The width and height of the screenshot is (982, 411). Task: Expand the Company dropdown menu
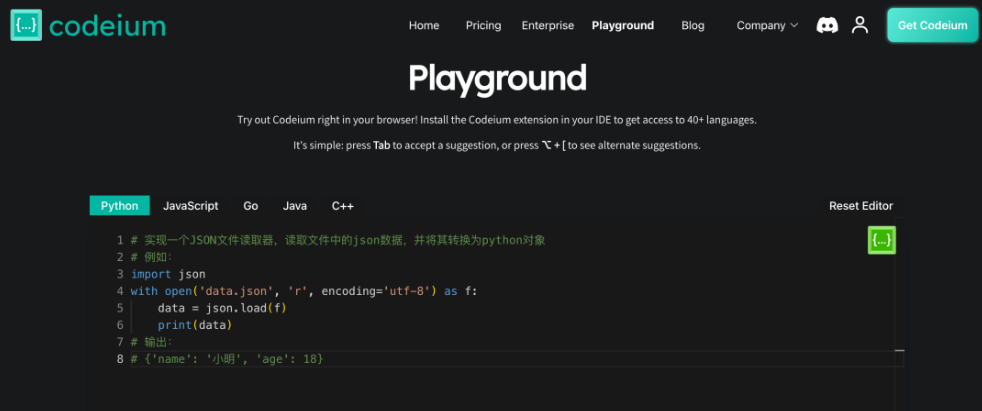(767, 25)
